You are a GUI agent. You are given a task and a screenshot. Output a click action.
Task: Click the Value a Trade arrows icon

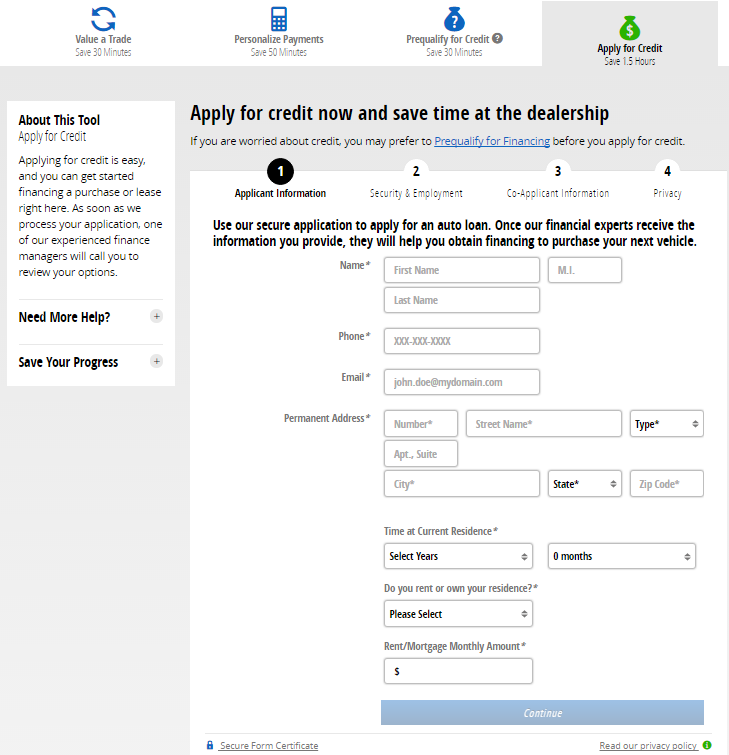point(103,18)
